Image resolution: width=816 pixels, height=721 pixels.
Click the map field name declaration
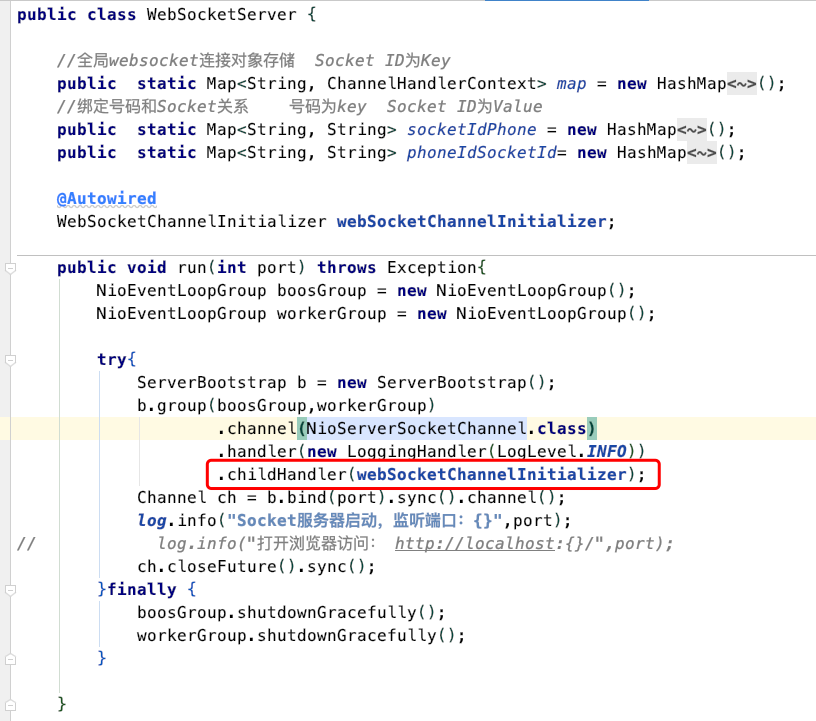[x=571, y=83]
